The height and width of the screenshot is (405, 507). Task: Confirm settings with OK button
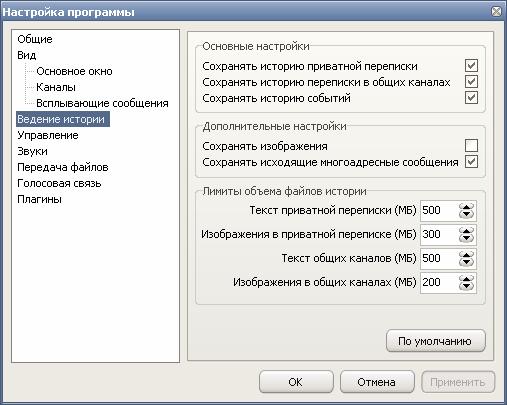click(296, 382)
